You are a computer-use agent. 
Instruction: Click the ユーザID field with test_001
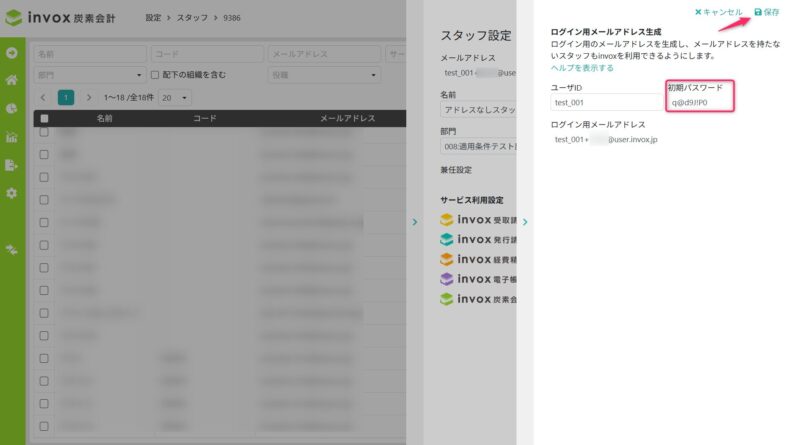pyautogui.click(x=607, y=103)
